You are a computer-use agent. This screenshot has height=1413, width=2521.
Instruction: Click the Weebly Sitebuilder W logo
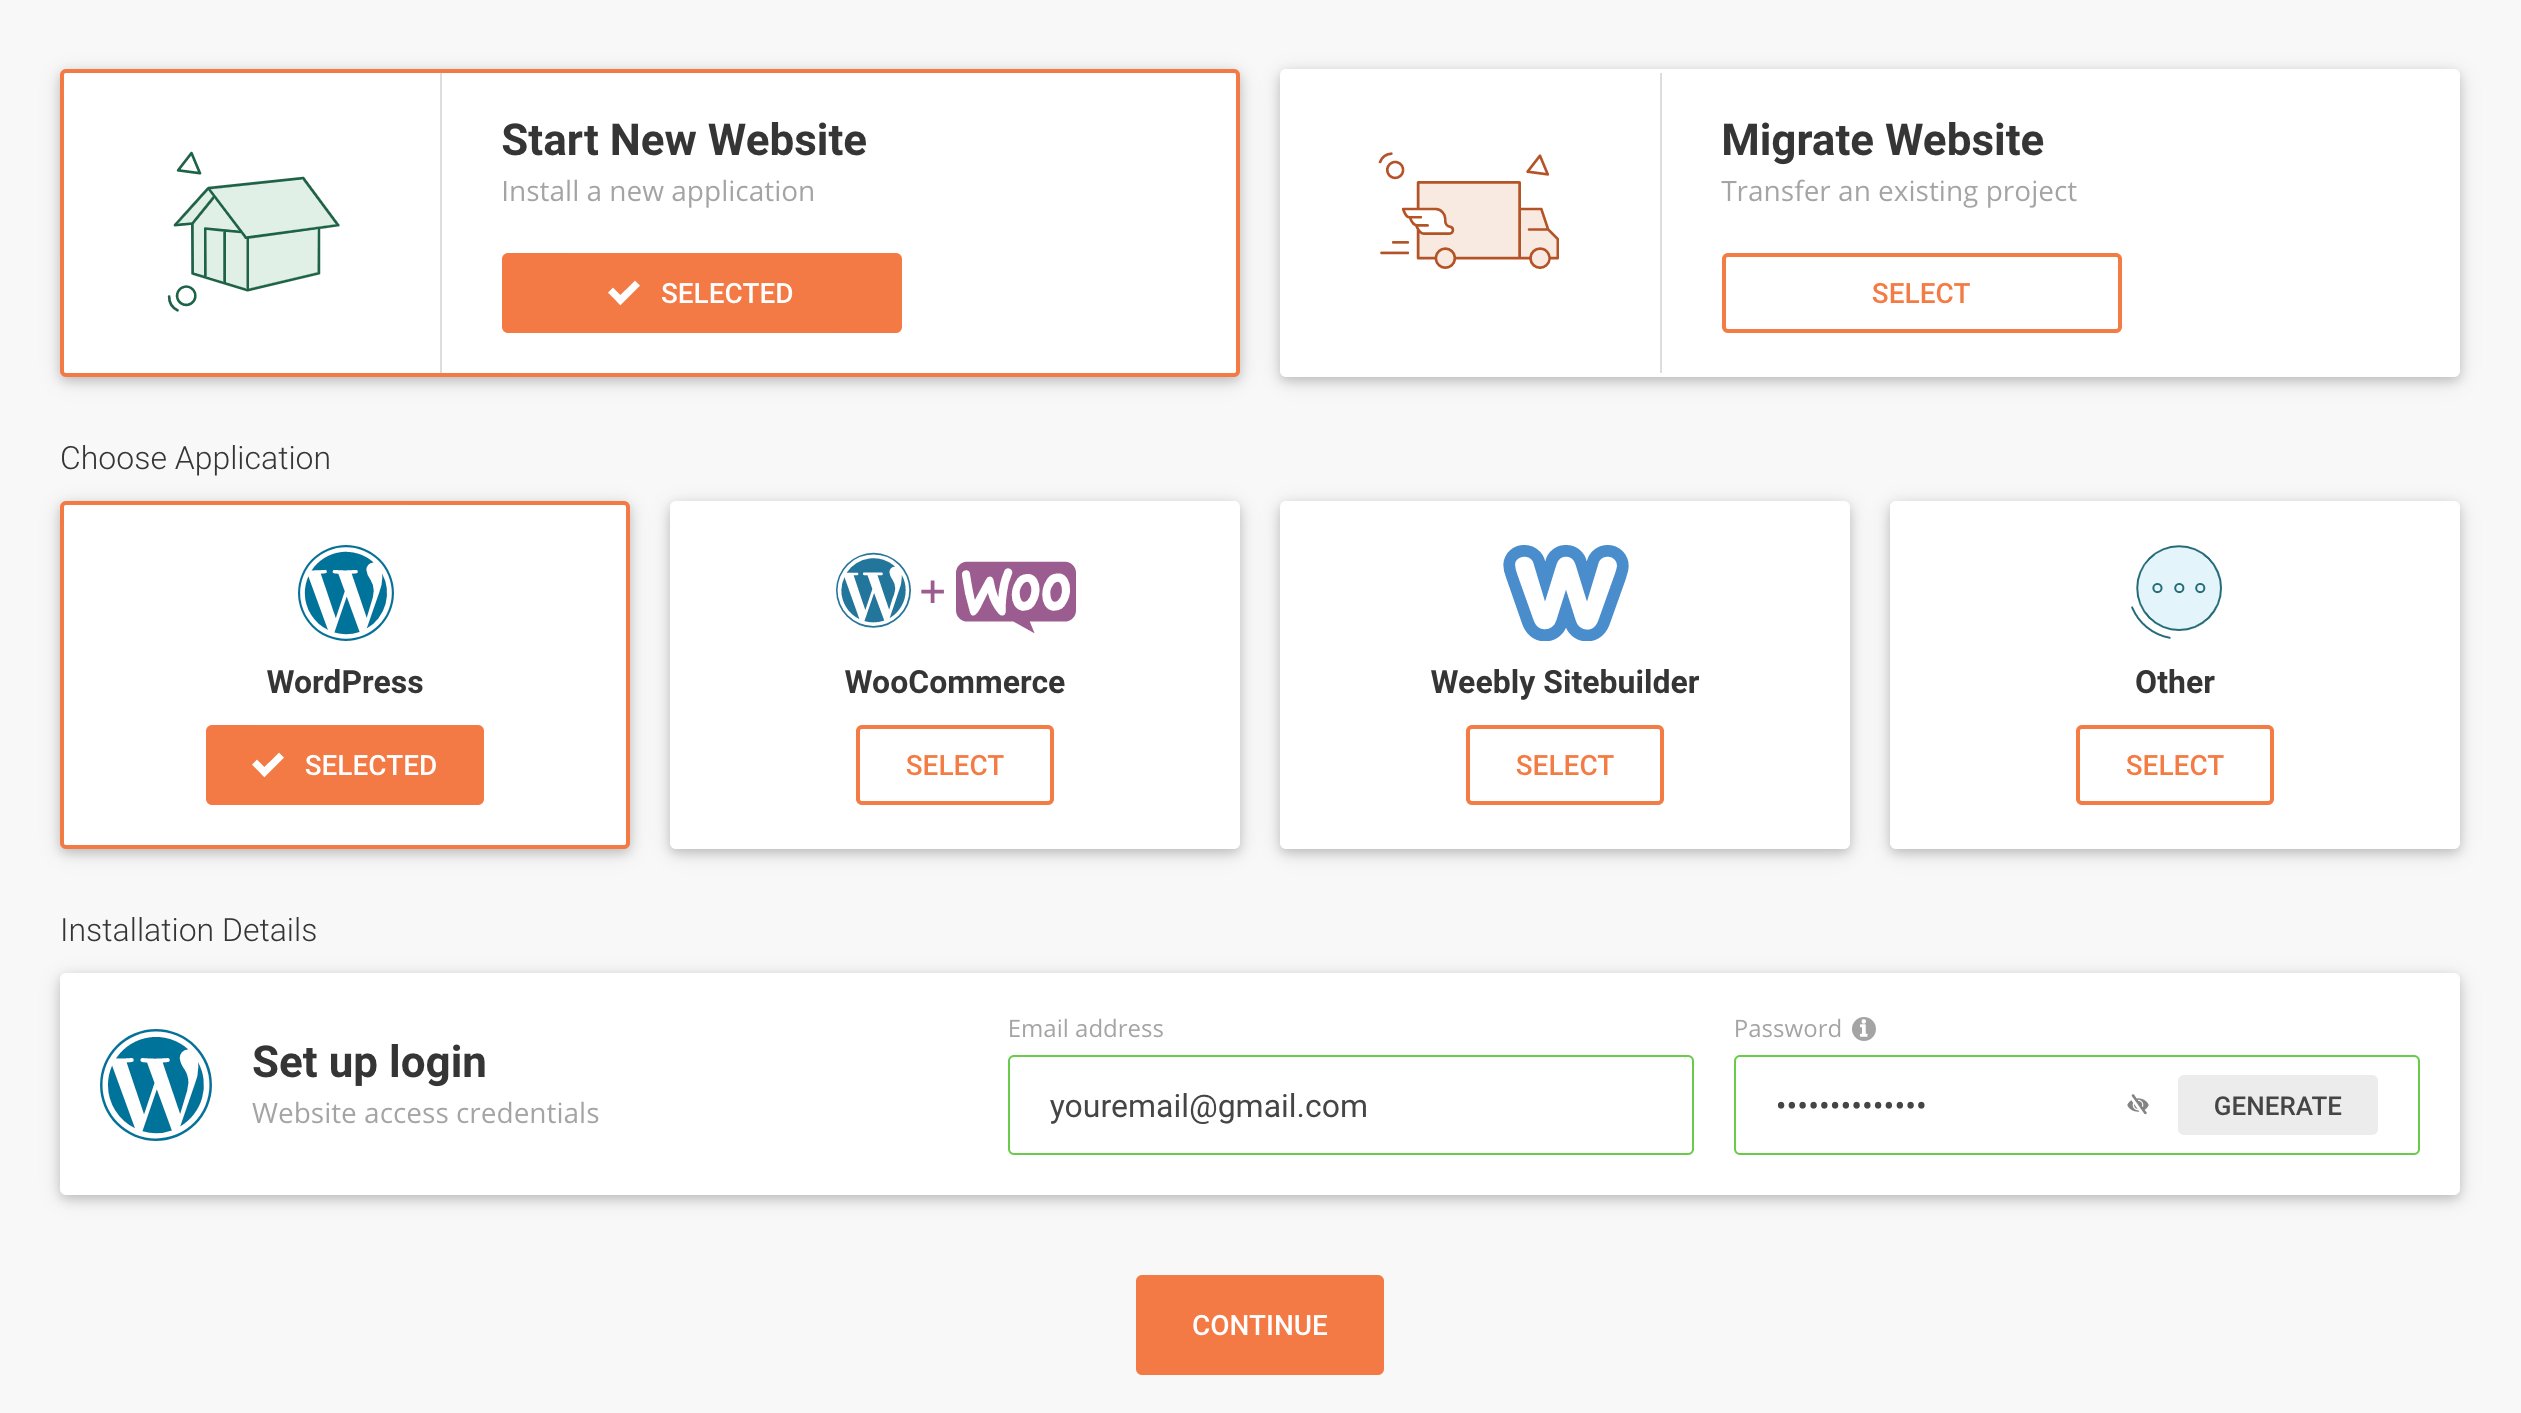tap(1565, 593)
